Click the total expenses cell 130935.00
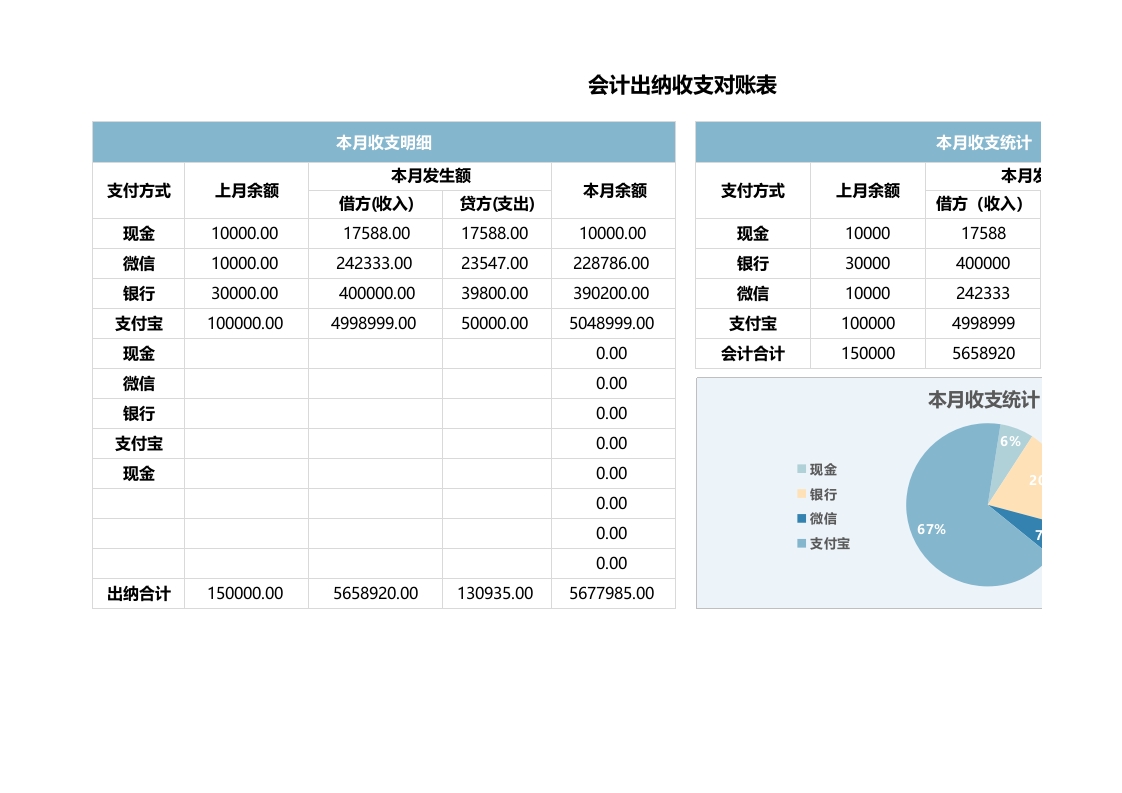This screenshot has width=1122, height=793. [x=496, y=593]
